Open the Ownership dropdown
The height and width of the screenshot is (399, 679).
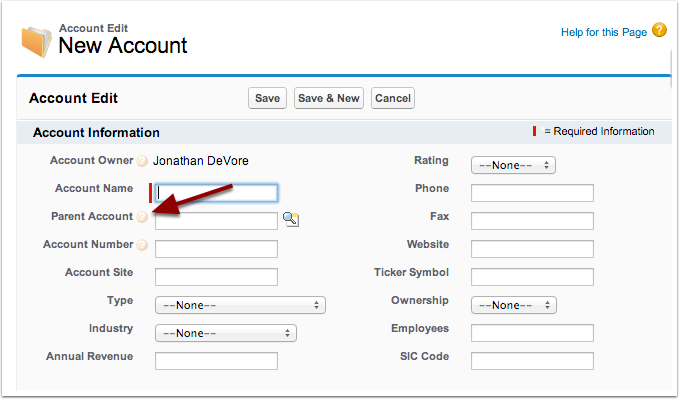[x=514, y=305]
